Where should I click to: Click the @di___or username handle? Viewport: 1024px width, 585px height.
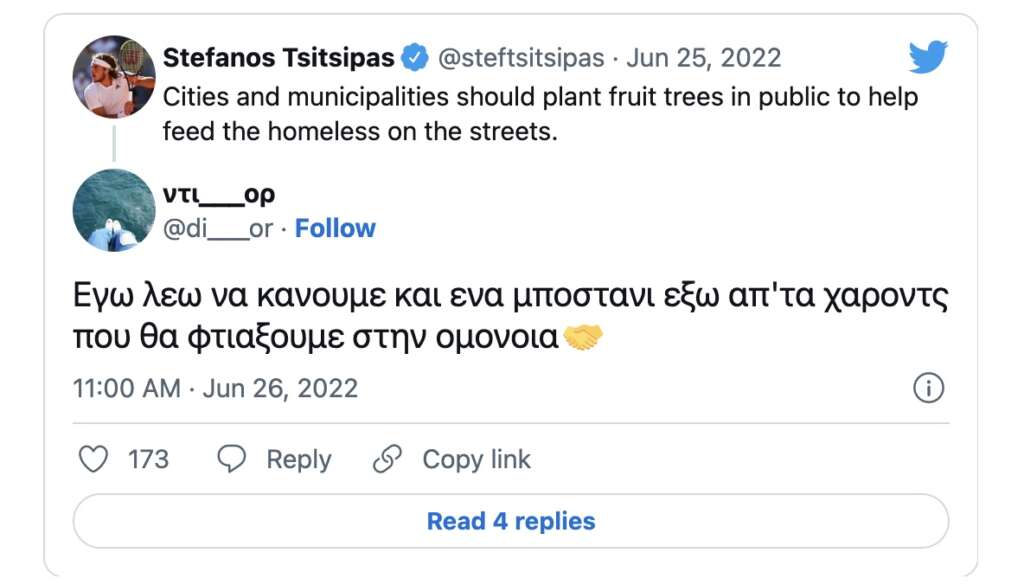(x=218, y=228)
